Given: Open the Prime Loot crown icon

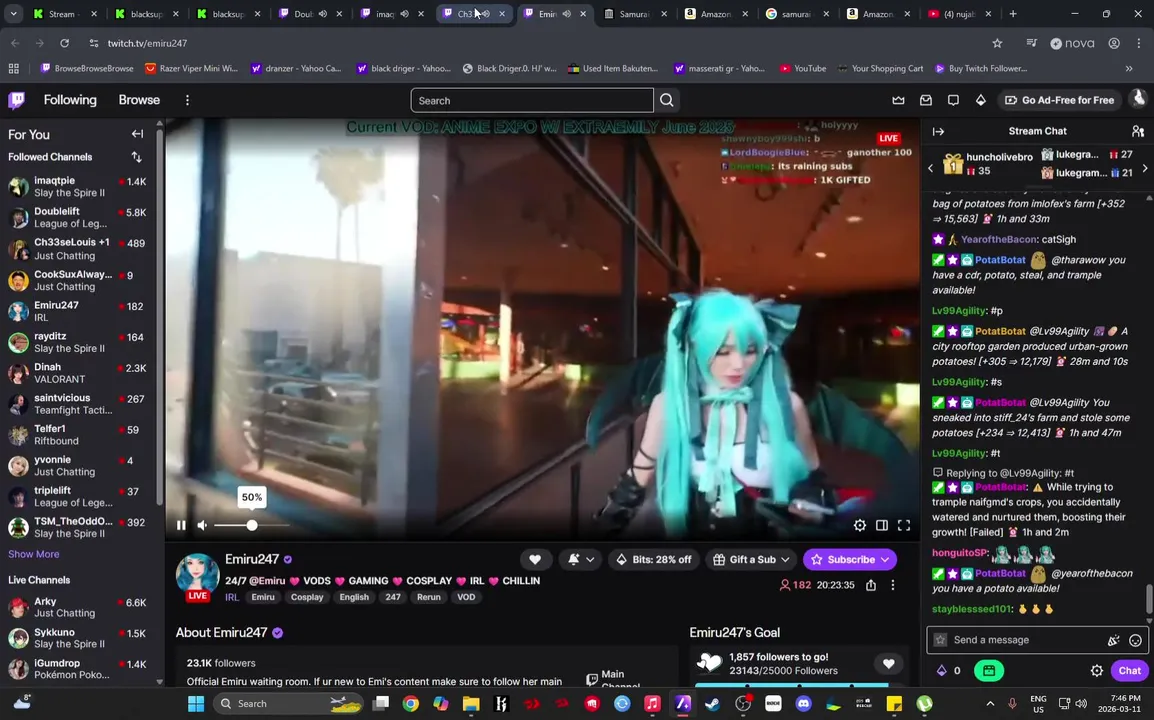Looking at the screenshot, I should [898, 100].
